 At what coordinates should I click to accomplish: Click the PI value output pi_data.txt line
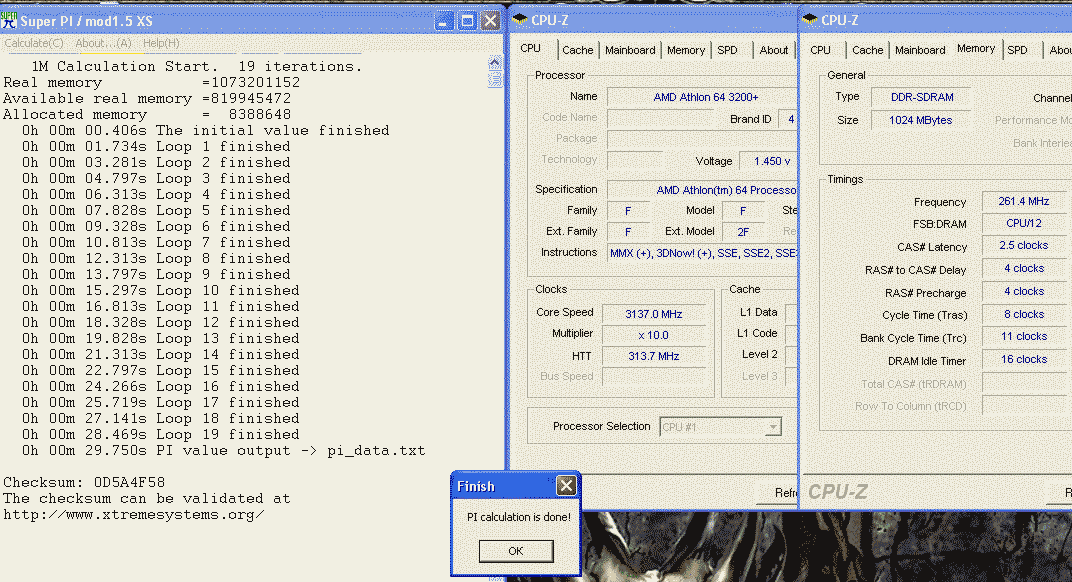[224, 451]
